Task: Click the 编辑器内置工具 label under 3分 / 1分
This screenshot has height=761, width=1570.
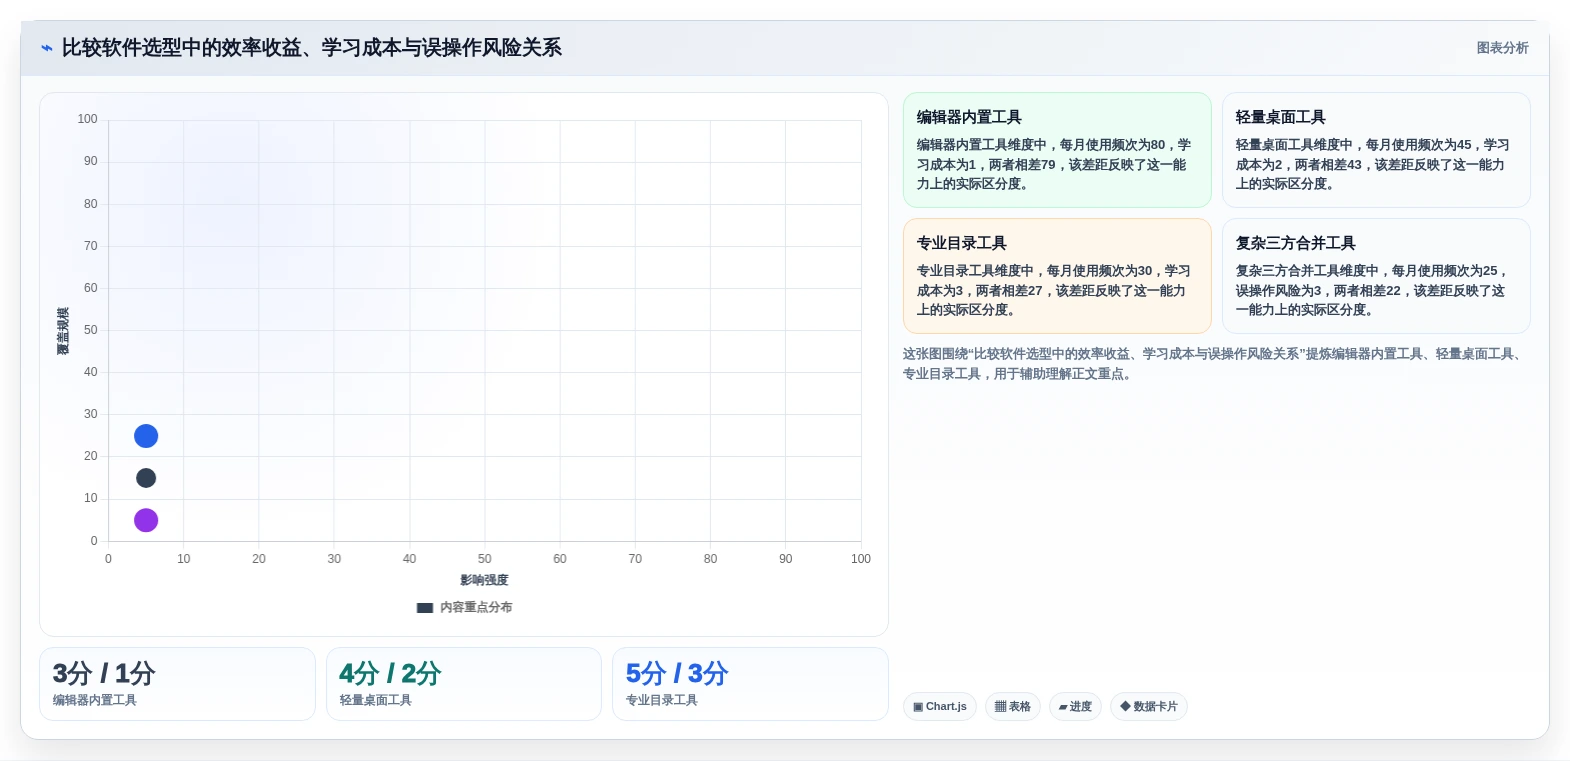Action: (95, 700)
